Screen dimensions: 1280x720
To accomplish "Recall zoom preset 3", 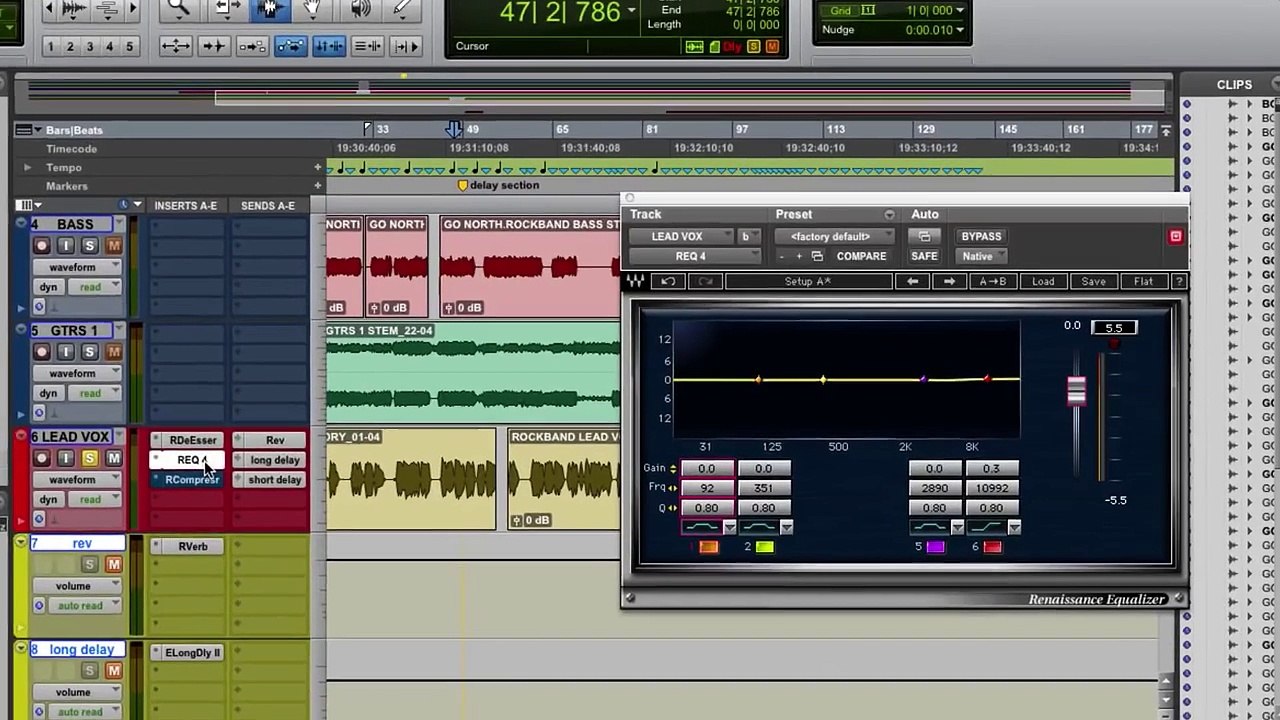I will 90,46.
